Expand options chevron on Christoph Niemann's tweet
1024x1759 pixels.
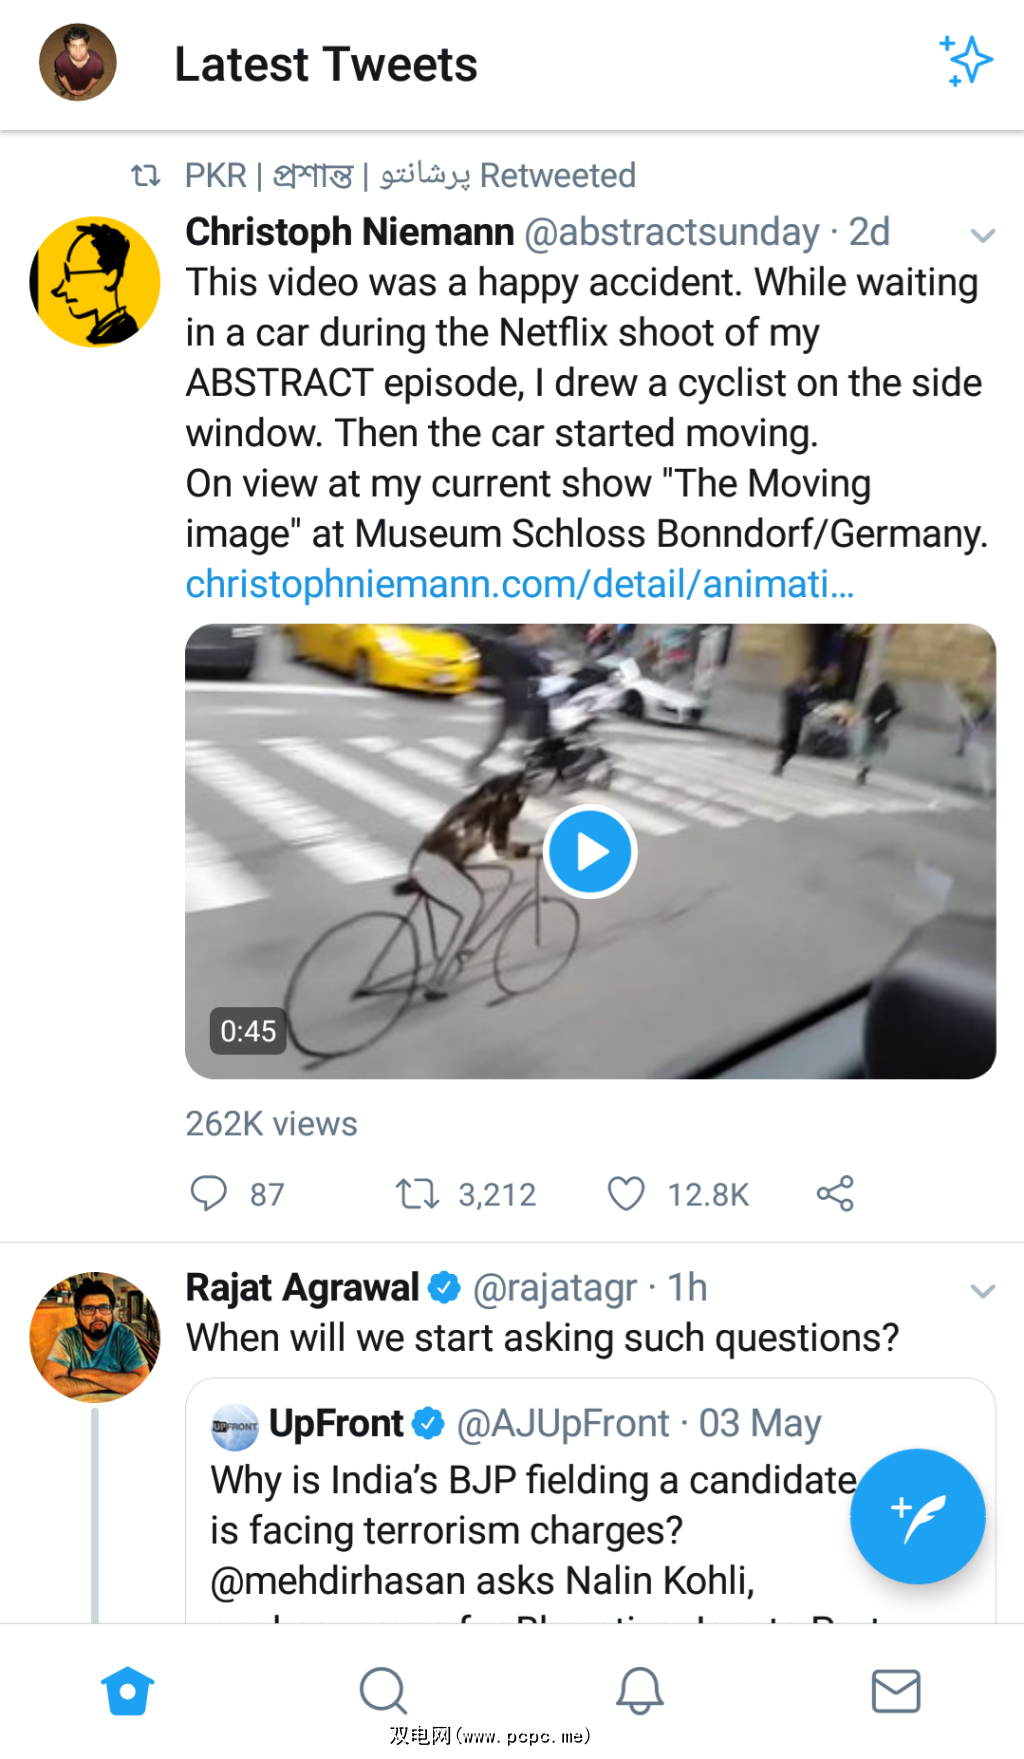coord(982,236)
